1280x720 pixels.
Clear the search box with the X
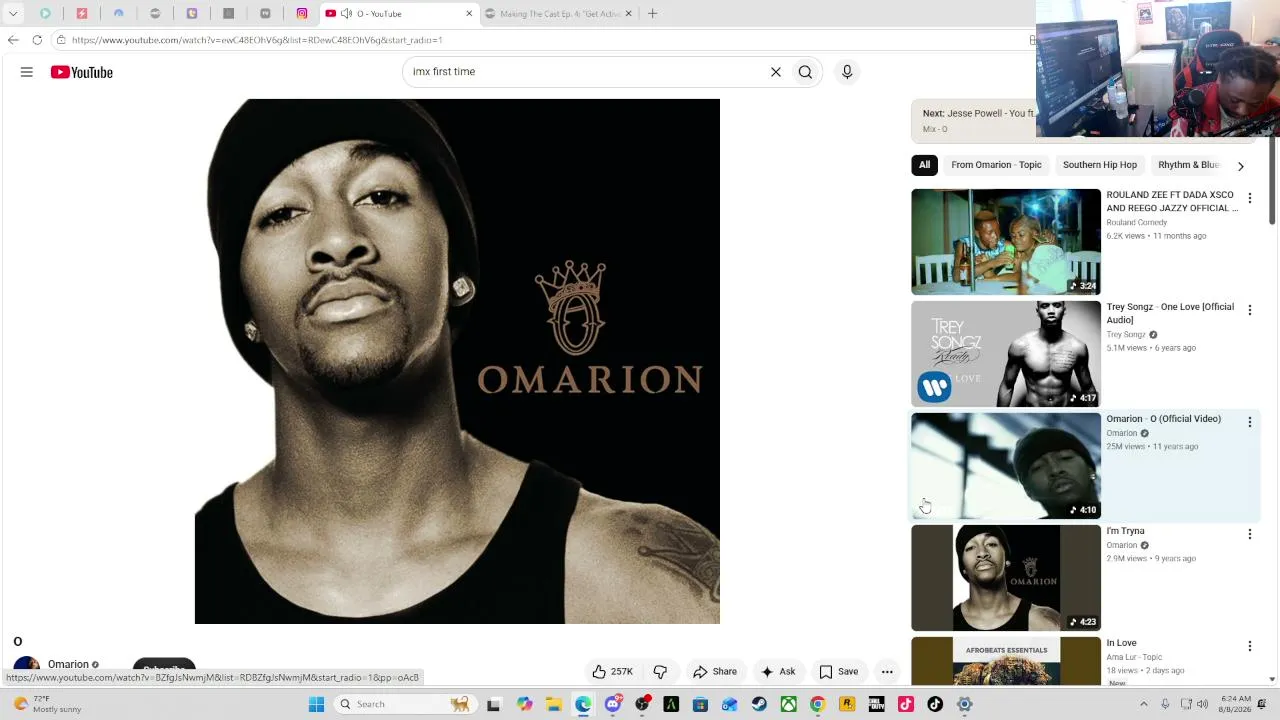[x=775, y=72]
